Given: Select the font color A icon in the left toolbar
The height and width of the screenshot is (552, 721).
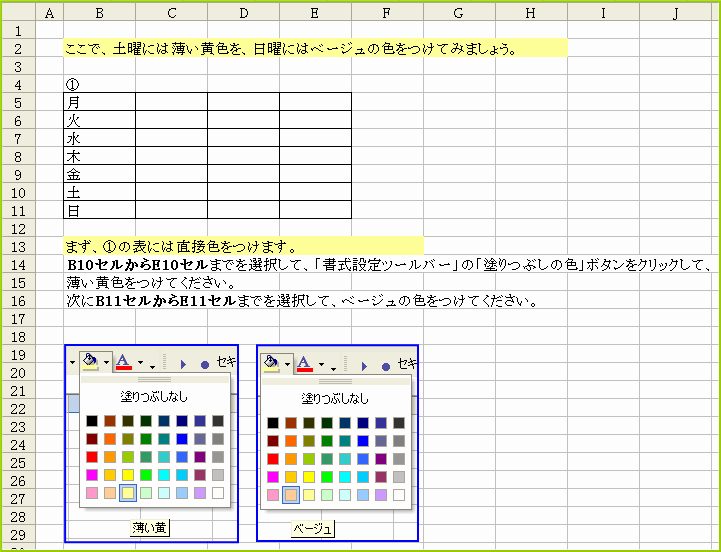Looking at the screenshot, I should coord(123,362).
